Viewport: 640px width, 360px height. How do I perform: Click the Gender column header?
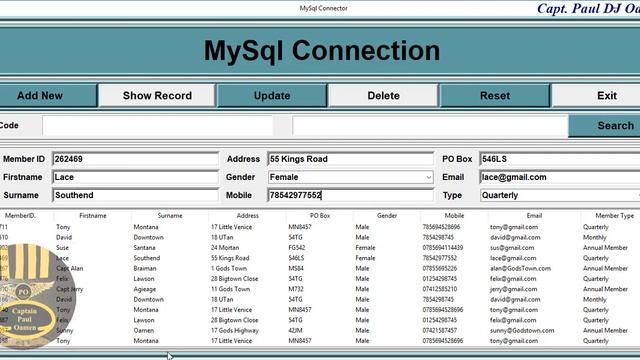[387, 216]
